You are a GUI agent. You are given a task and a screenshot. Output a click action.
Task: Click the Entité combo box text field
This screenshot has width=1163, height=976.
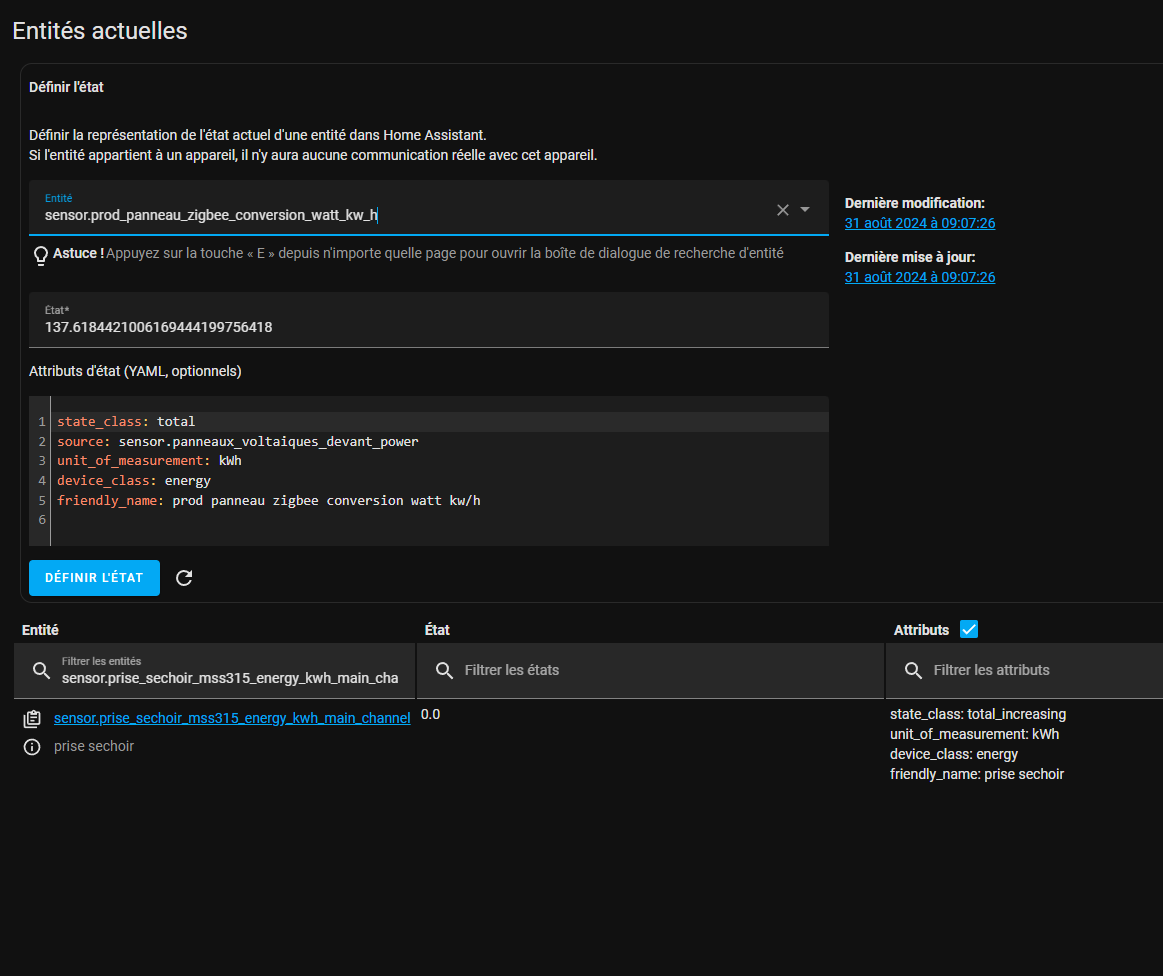400,214
